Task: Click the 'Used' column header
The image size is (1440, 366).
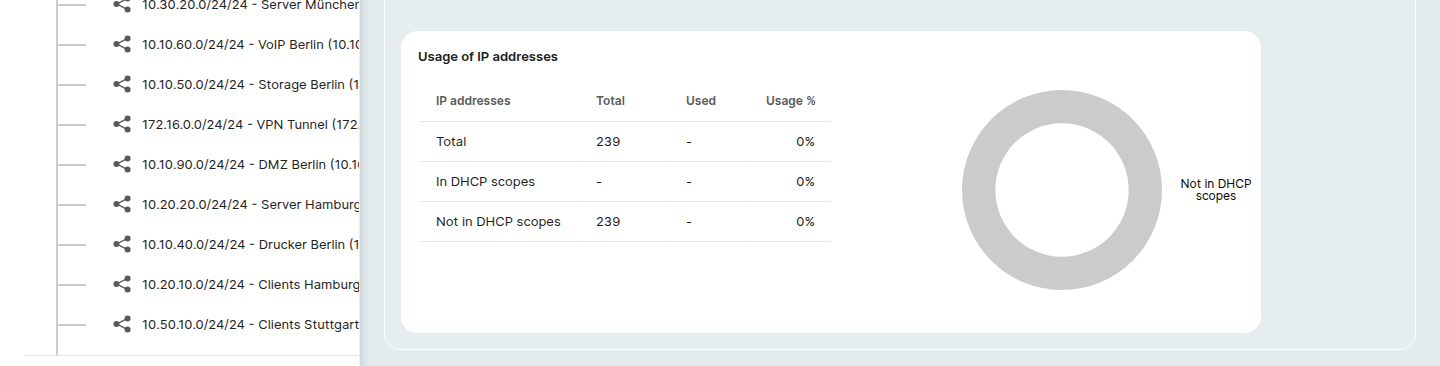Action: [701, 101]
